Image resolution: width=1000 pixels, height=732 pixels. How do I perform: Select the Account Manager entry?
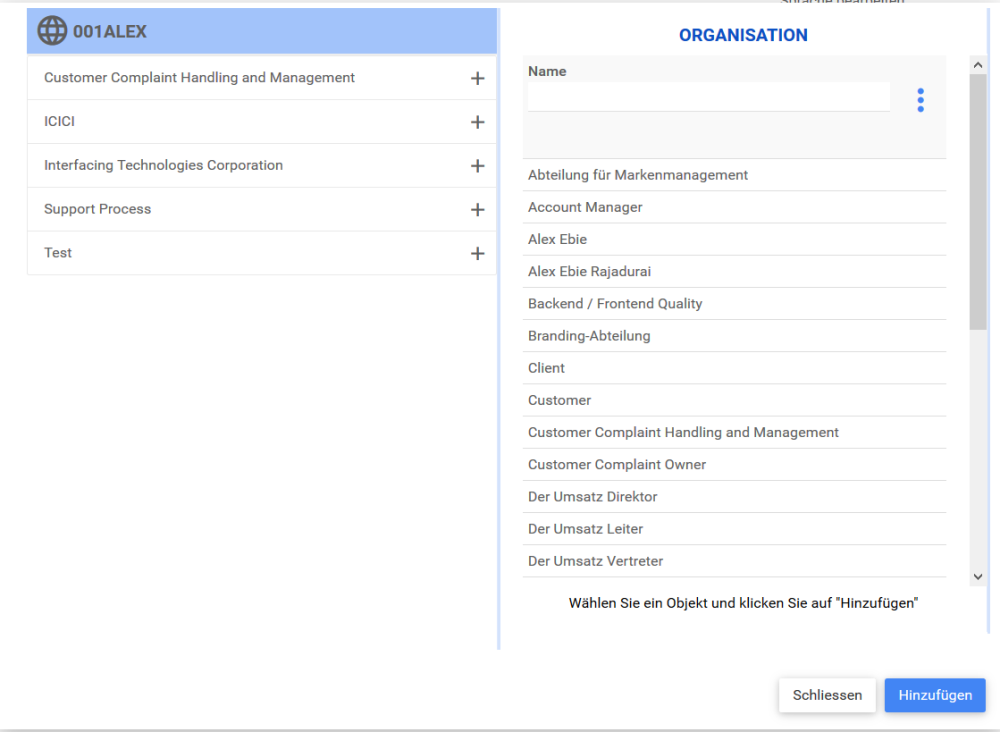[x=585, y=207]
